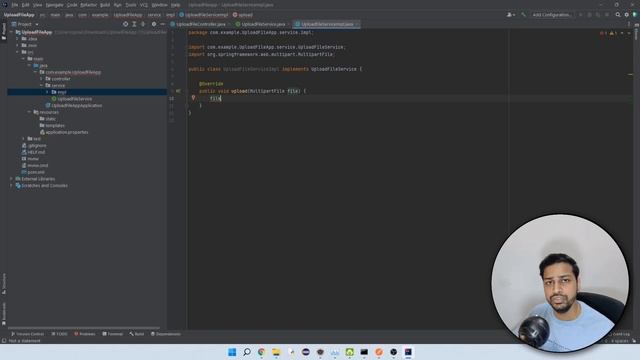Click upload method breadcrumb in navigation bar
640x360 pixels.
click(x=243, y=15)
